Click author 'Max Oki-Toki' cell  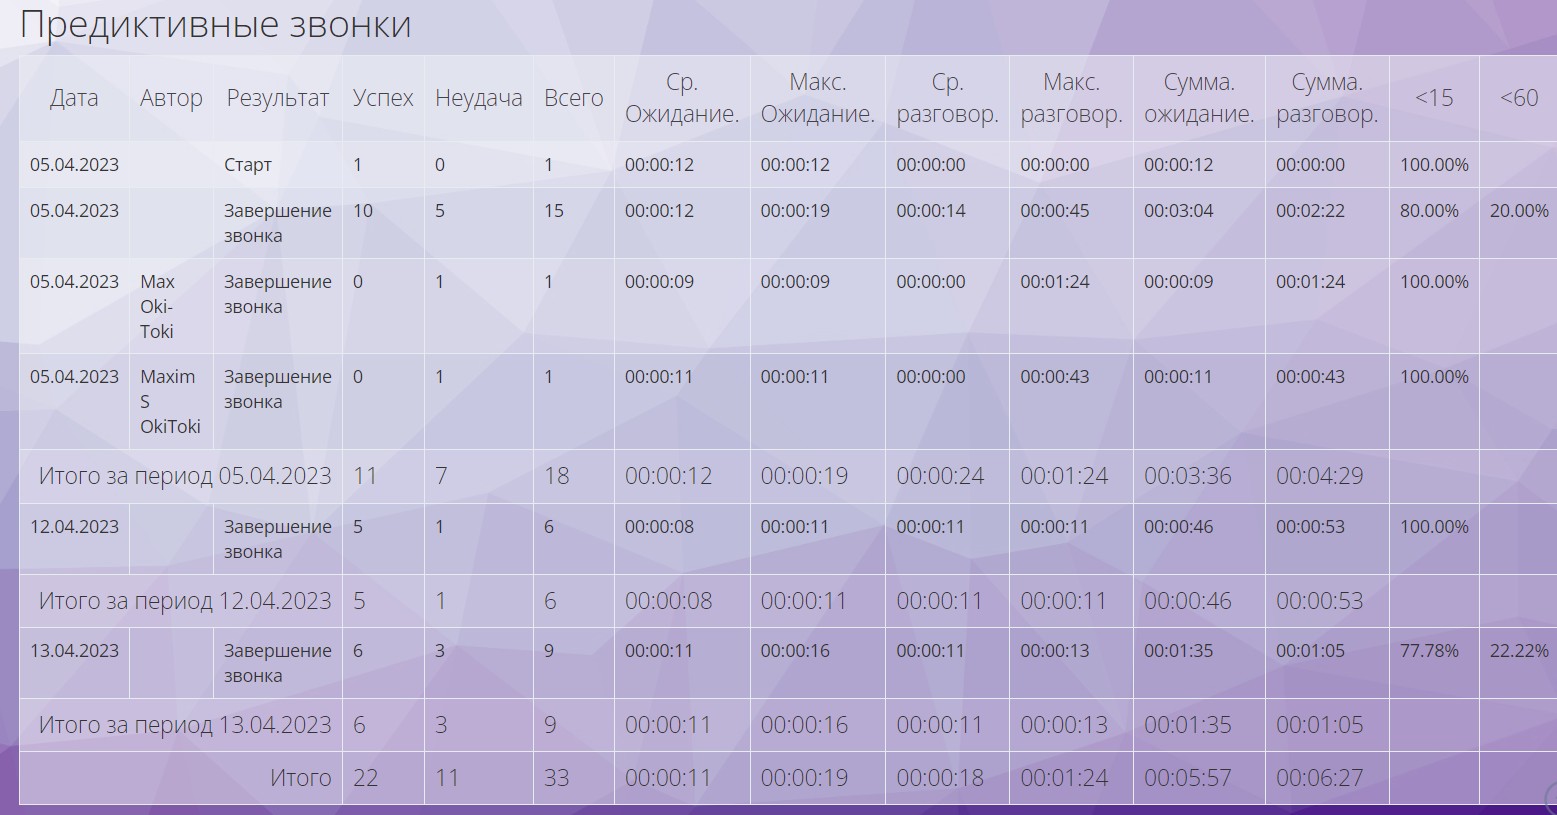[157, 306]
